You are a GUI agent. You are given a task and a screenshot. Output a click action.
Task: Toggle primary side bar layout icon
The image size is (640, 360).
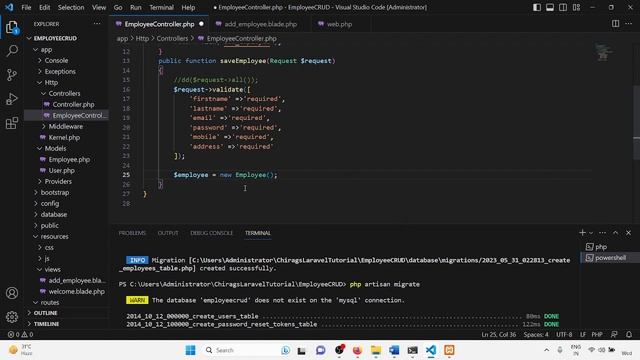click(537, 7)
